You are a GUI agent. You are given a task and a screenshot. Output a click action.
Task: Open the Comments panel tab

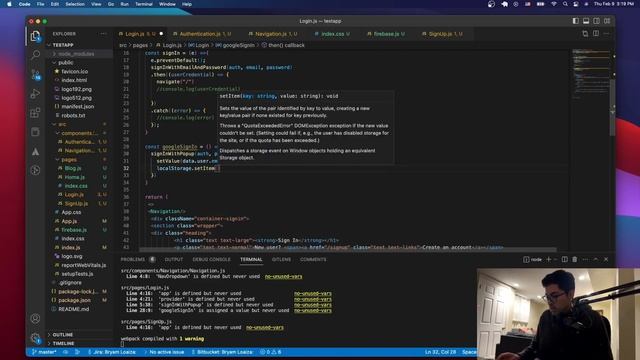313,260
